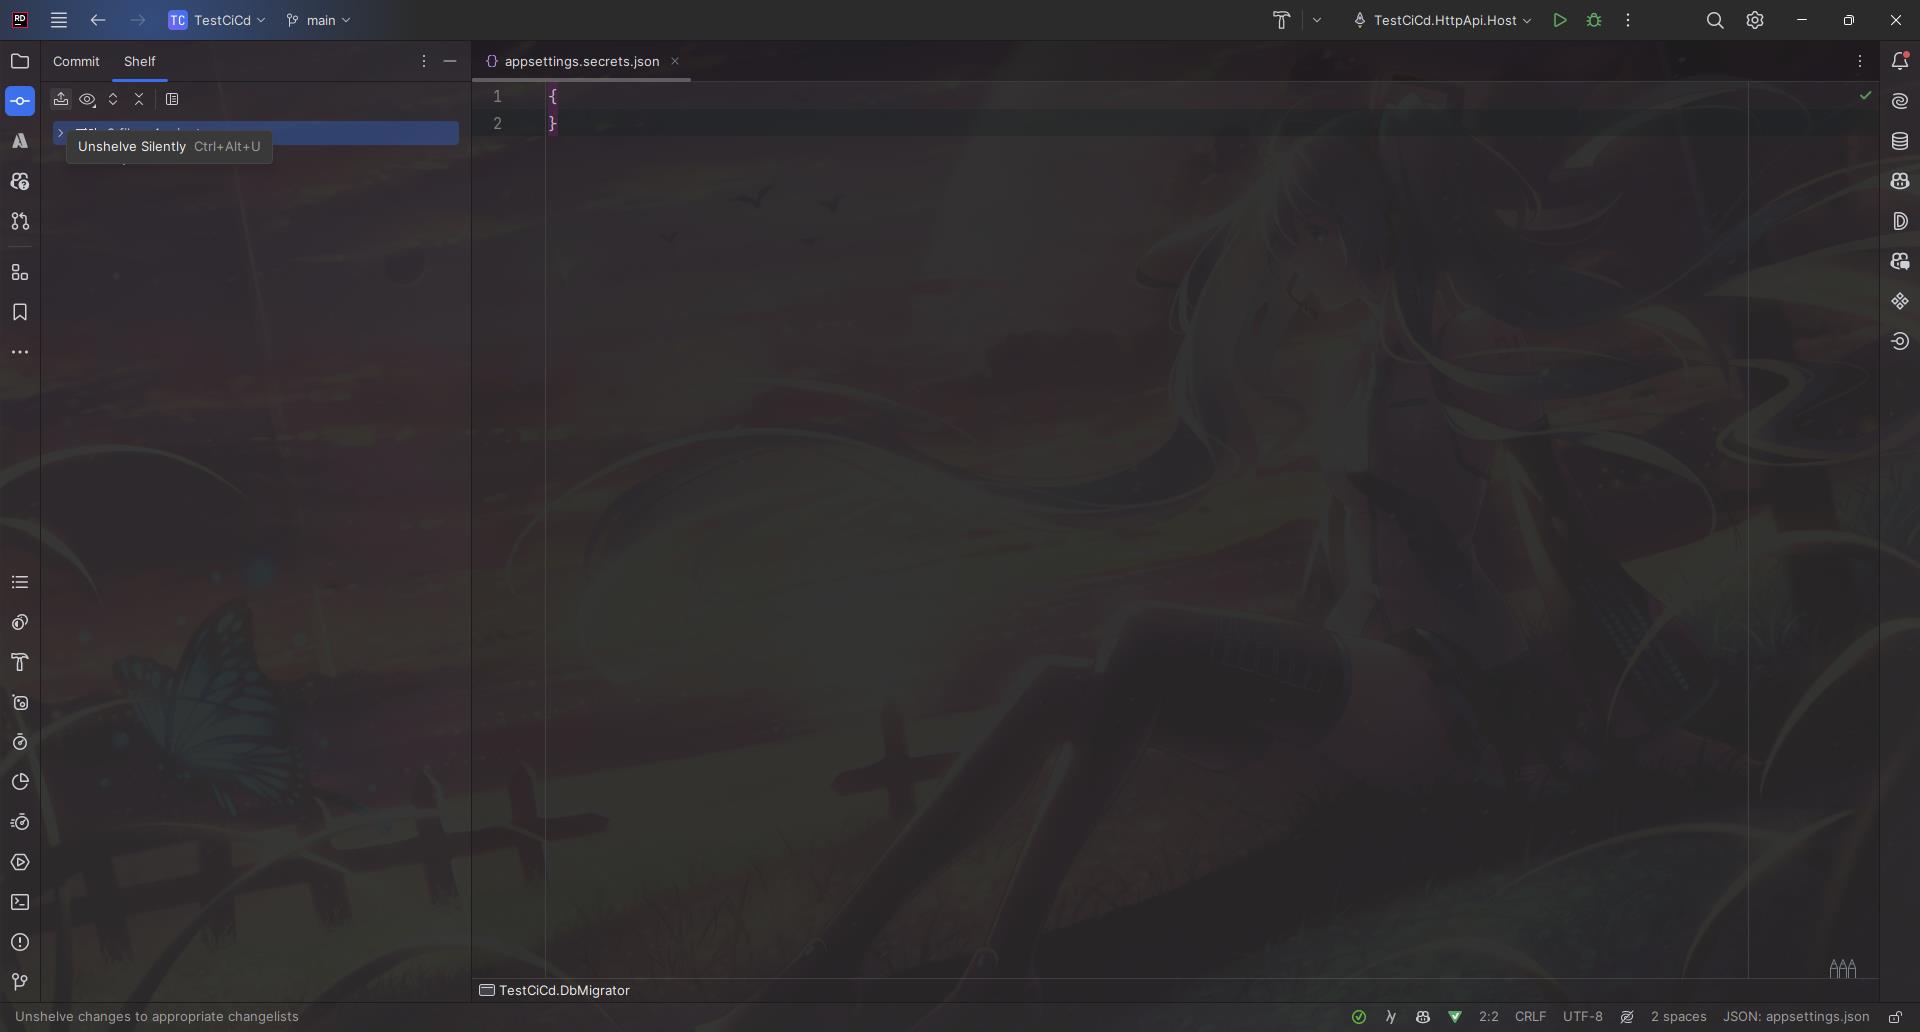The image size is (1920, 1032).
Task: Toggle the diff preview eye in the Shelf toolbar
Action: pyautogui.click(x=87, y=99)
